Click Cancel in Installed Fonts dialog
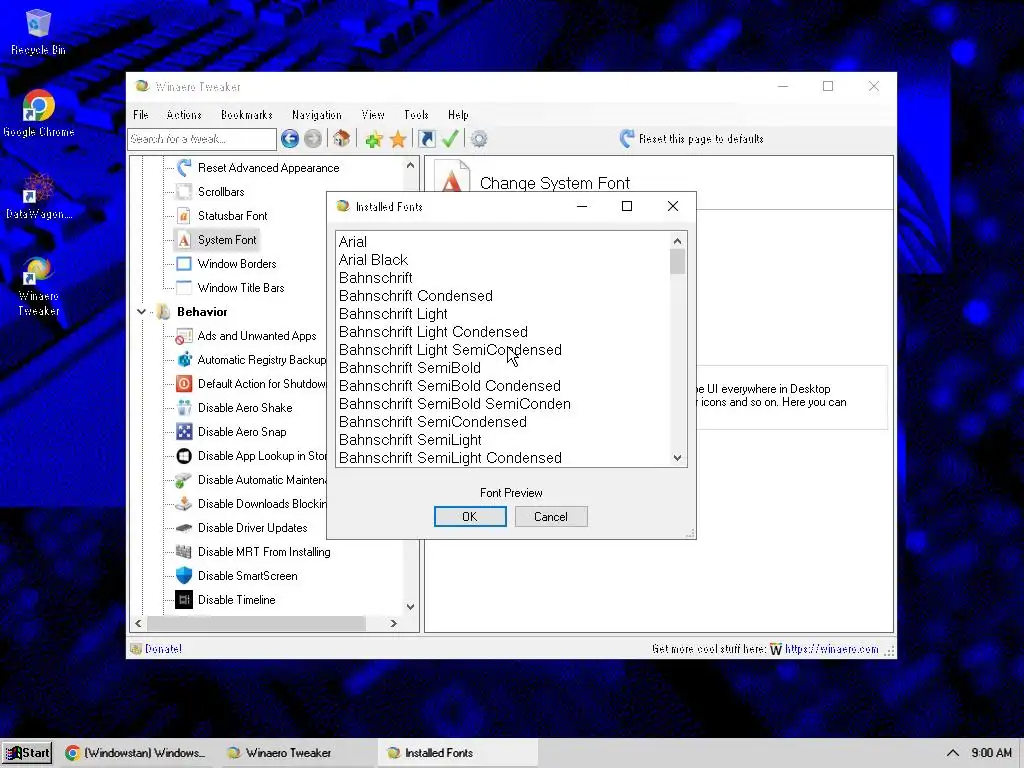Image resolution: width=1024 pixels, height=768 pixels. (x=551, y=517)
